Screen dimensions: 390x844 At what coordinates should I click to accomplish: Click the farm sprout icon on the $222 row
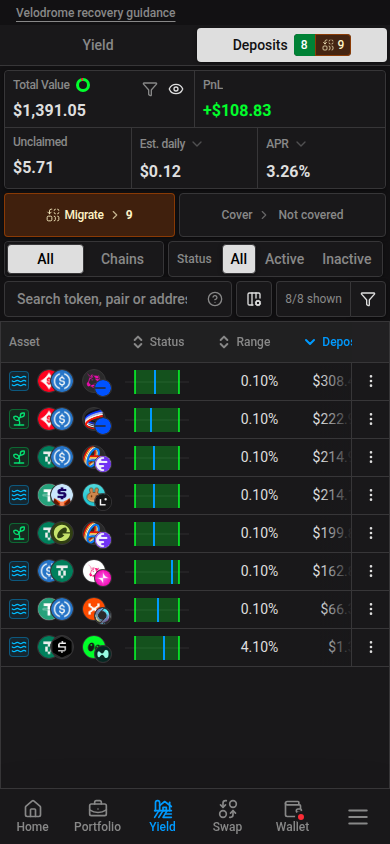19,419
